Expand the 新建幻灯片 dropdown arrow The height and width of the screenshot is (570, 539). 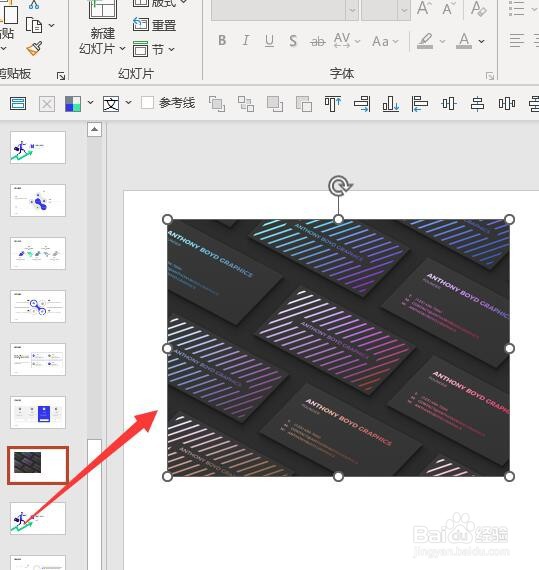click(x=122, y=48)
